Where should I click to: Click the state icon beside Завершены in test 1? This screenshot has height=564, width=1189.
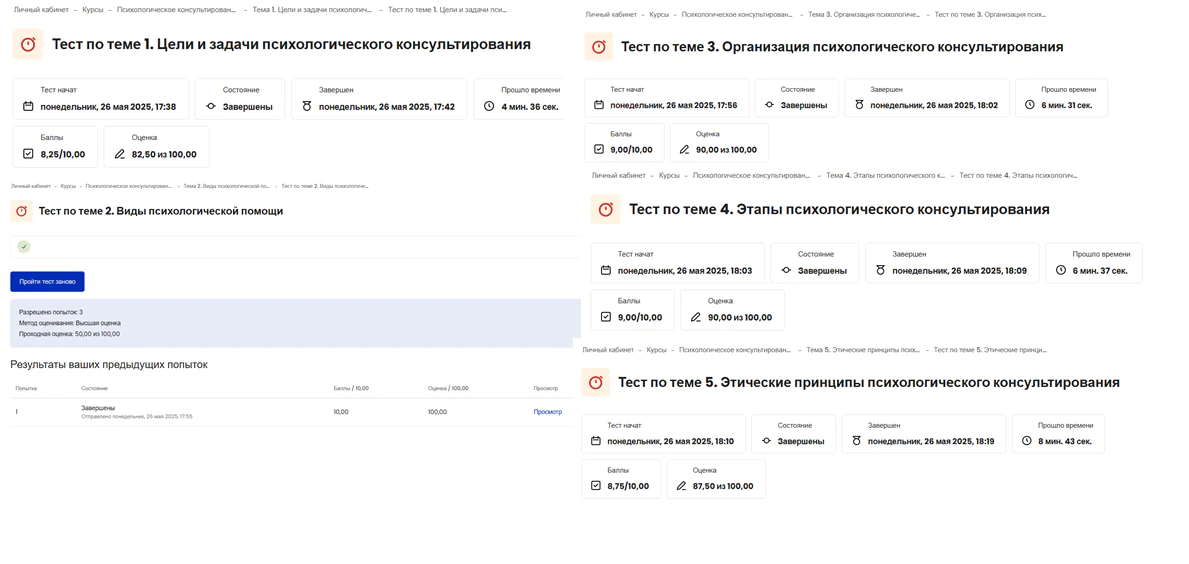click(x=211, y=107)
